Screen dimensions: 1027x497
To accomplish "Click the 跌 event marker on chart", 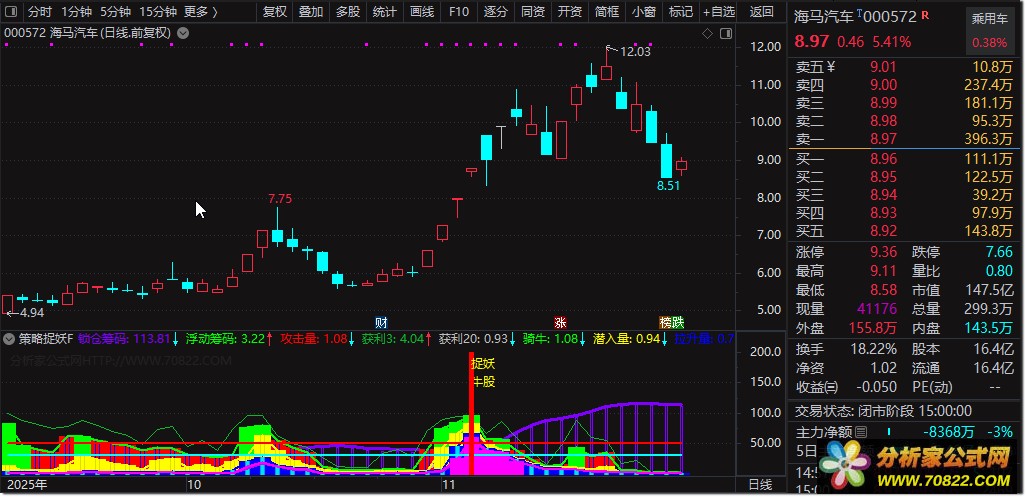I will 678,322.
